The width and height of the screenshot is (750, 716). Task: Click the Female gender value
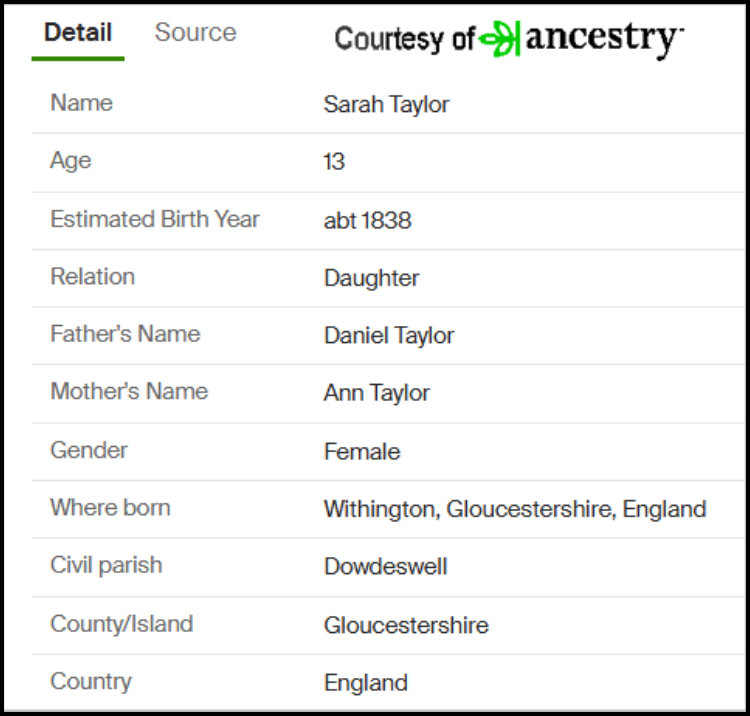point(361,452)
